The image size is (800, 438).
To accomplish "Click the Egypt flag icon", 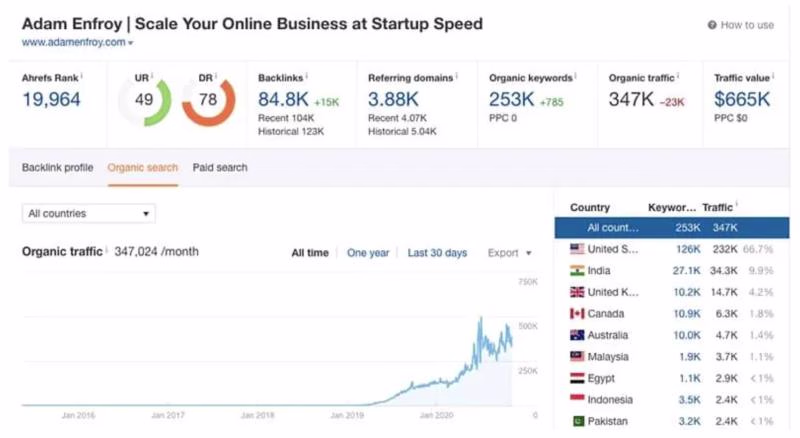I will coord(577,378).
